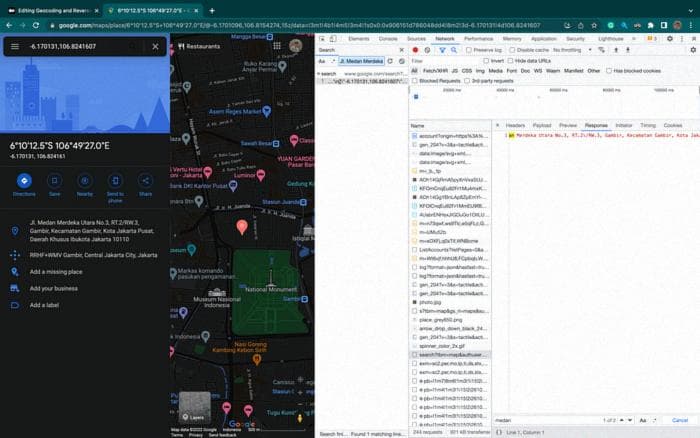The width and height of the screenshot is (700, 438).
Task: Toggle match case Aa in Search pane
Action: click(x=322, y=61)
